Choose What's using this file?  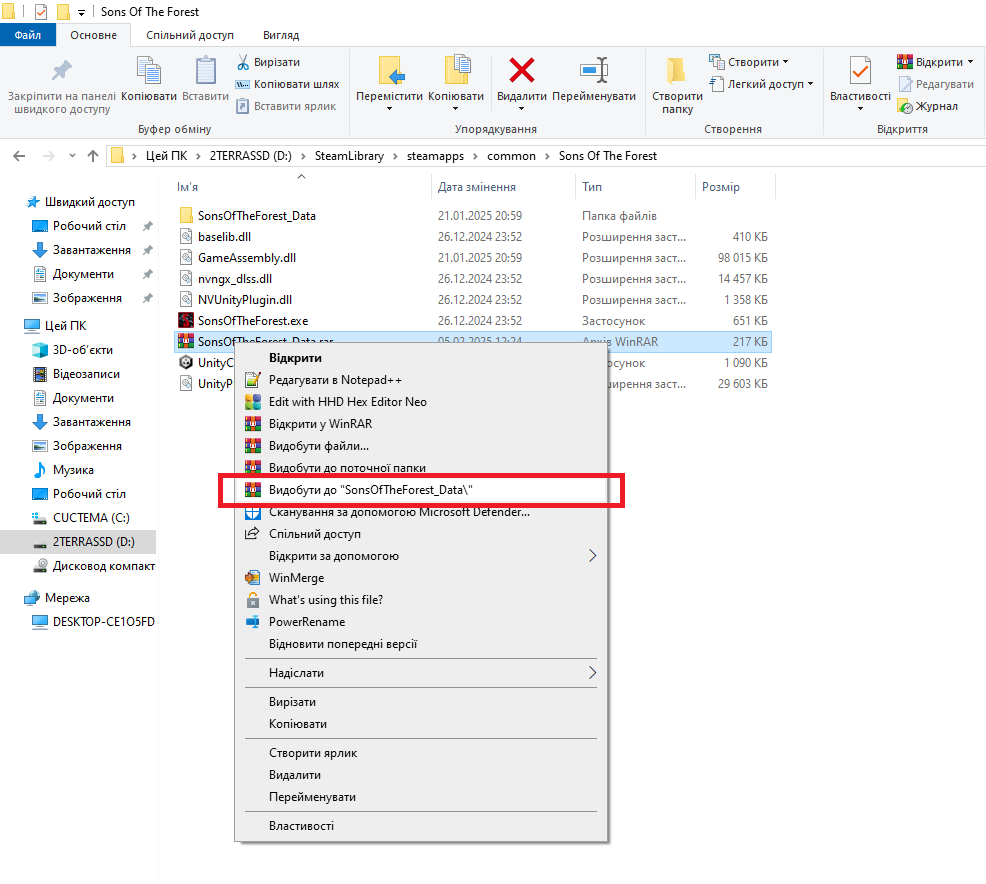click(x=421, y=600)
